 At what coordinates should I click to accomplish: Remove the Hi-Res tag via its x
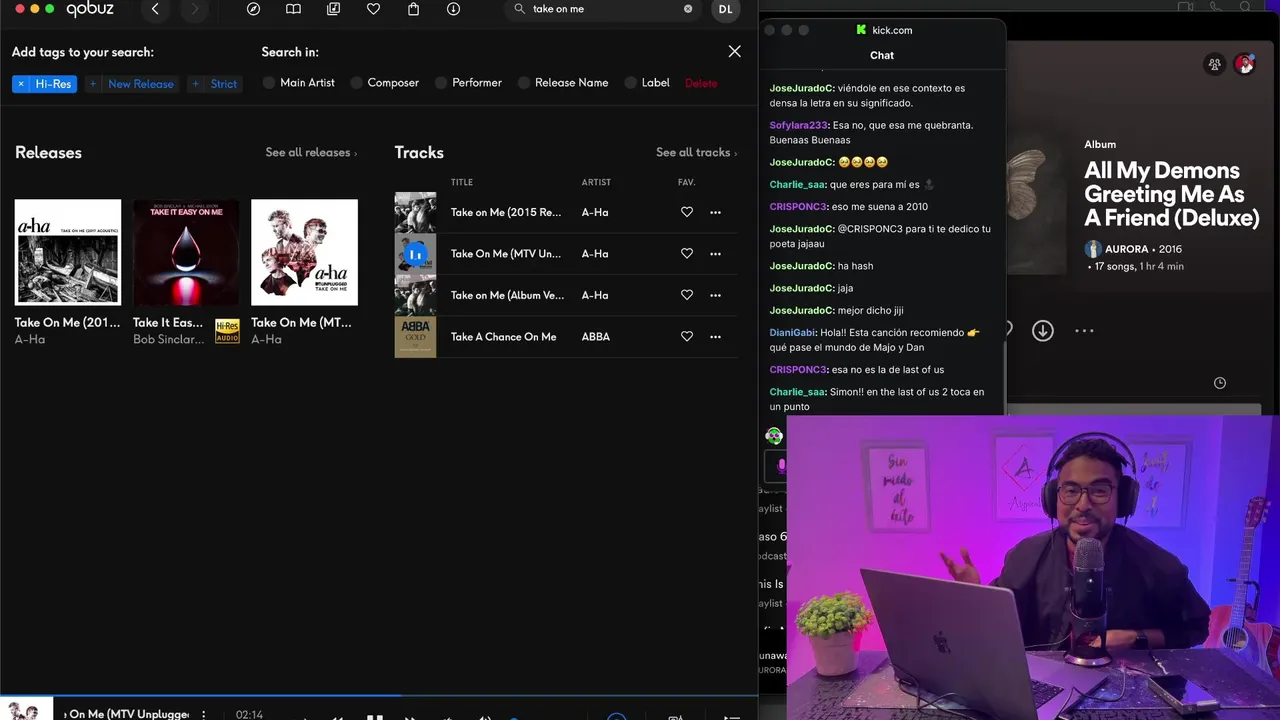pos(21,84)
